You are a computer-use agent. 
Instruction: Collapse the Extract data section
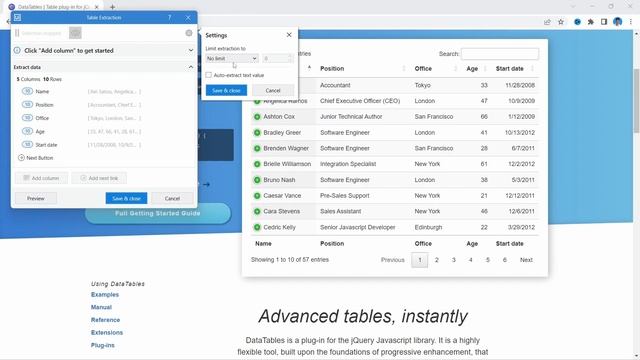click(191, 67)
